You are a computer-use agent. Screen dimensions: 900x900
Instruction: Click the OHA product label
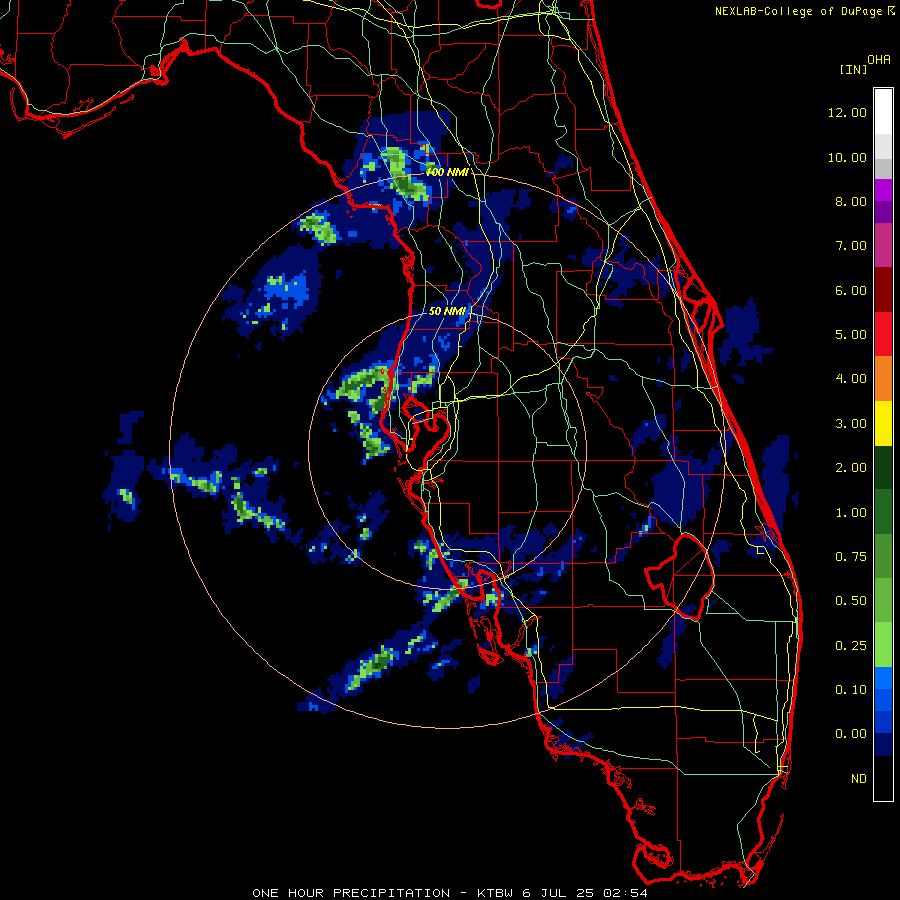(879, 60)
